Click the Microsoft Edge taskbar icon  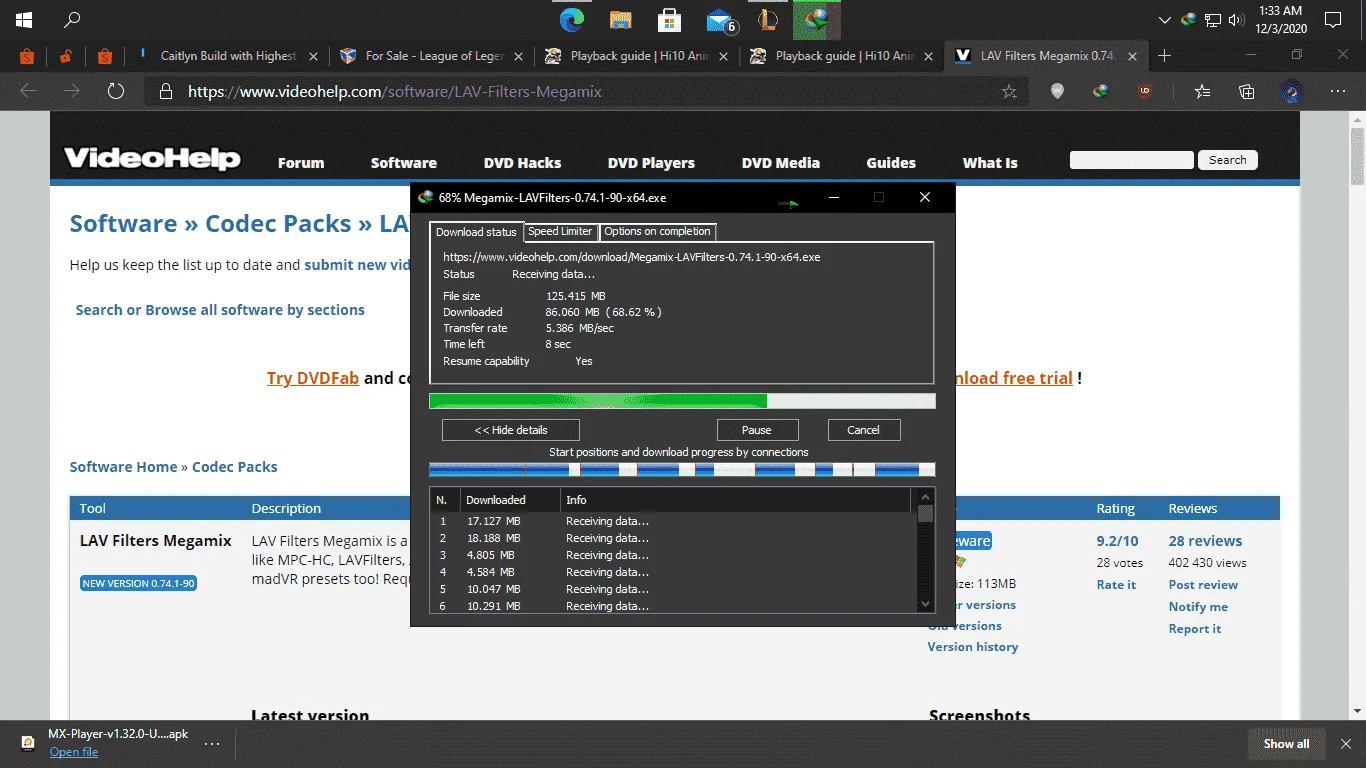pyautogui.click(x=572, y=20)
